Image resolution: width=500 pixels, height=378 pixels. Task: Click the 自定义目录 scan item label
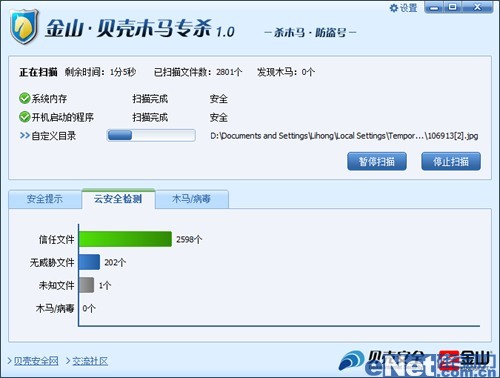54,136
